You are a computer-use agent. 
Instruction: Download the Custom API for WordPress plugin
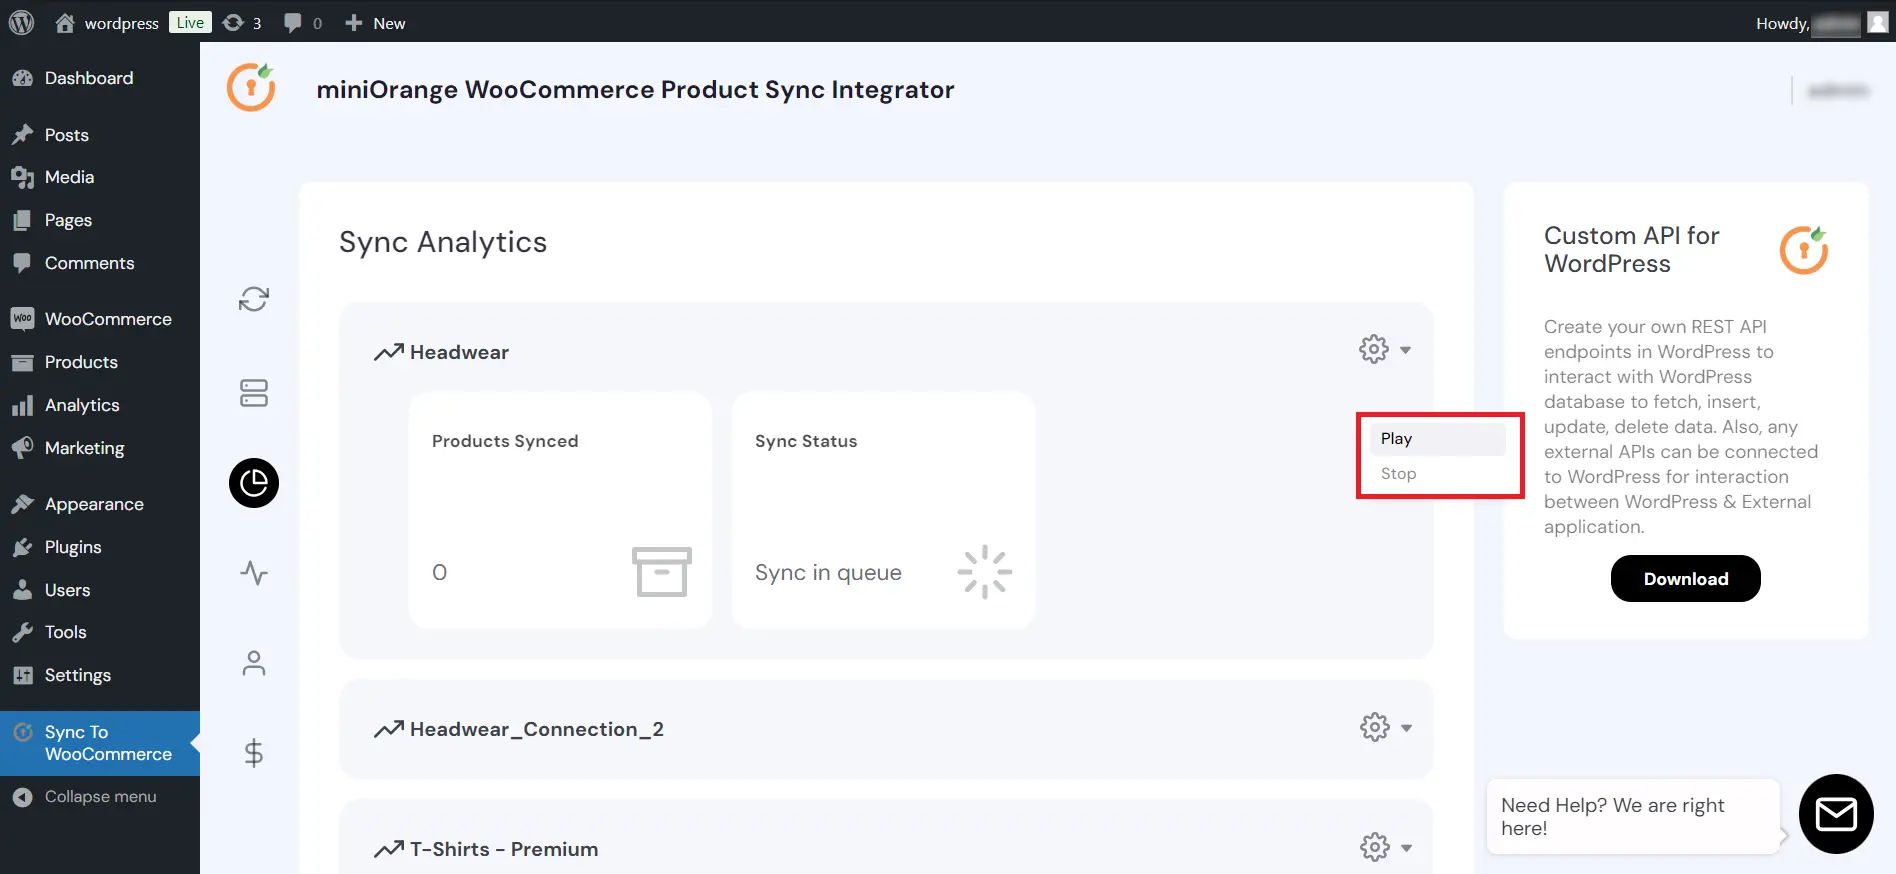click(1685, 579)
